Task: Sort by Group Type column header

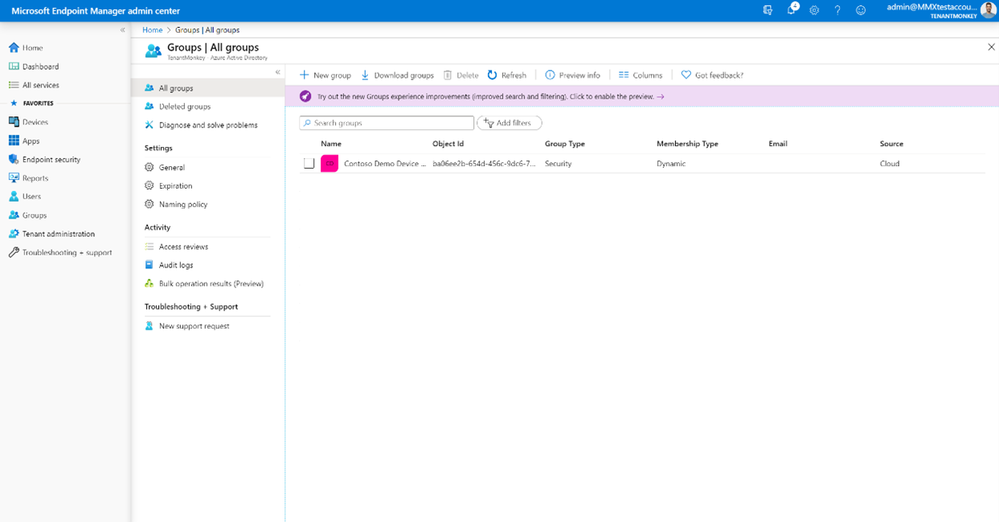Action: click(x=564, y=144)
